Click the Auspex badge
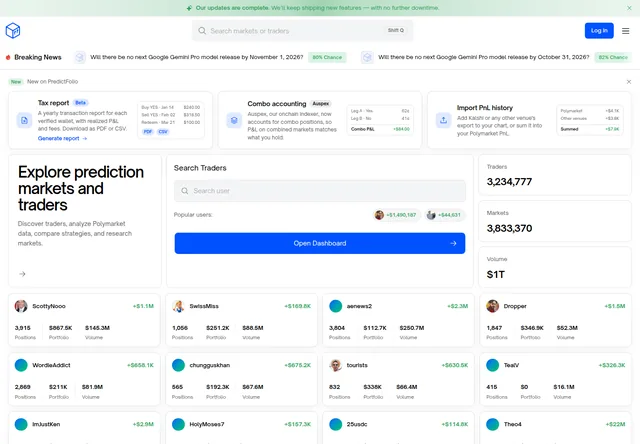Image resolution: width=640 pixels, height=444 pixels. (321, 104)
